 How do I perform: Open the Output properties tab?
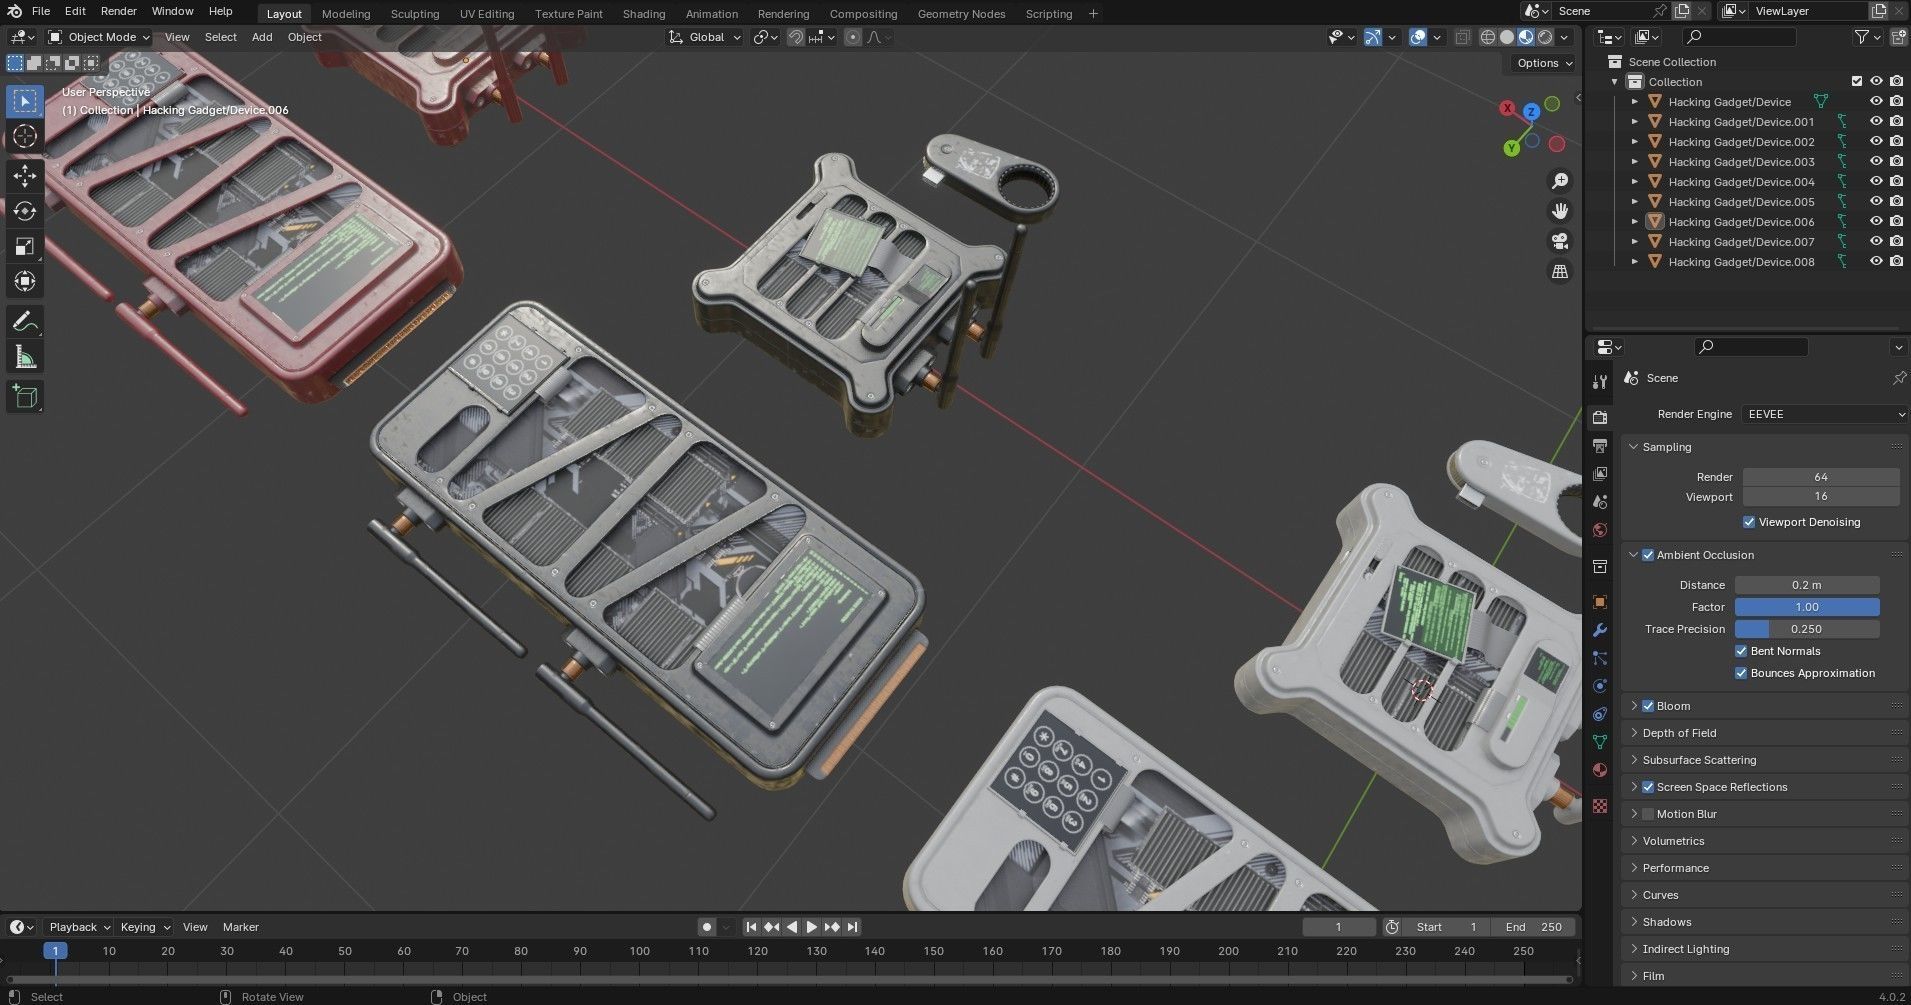coord(1600,445)
